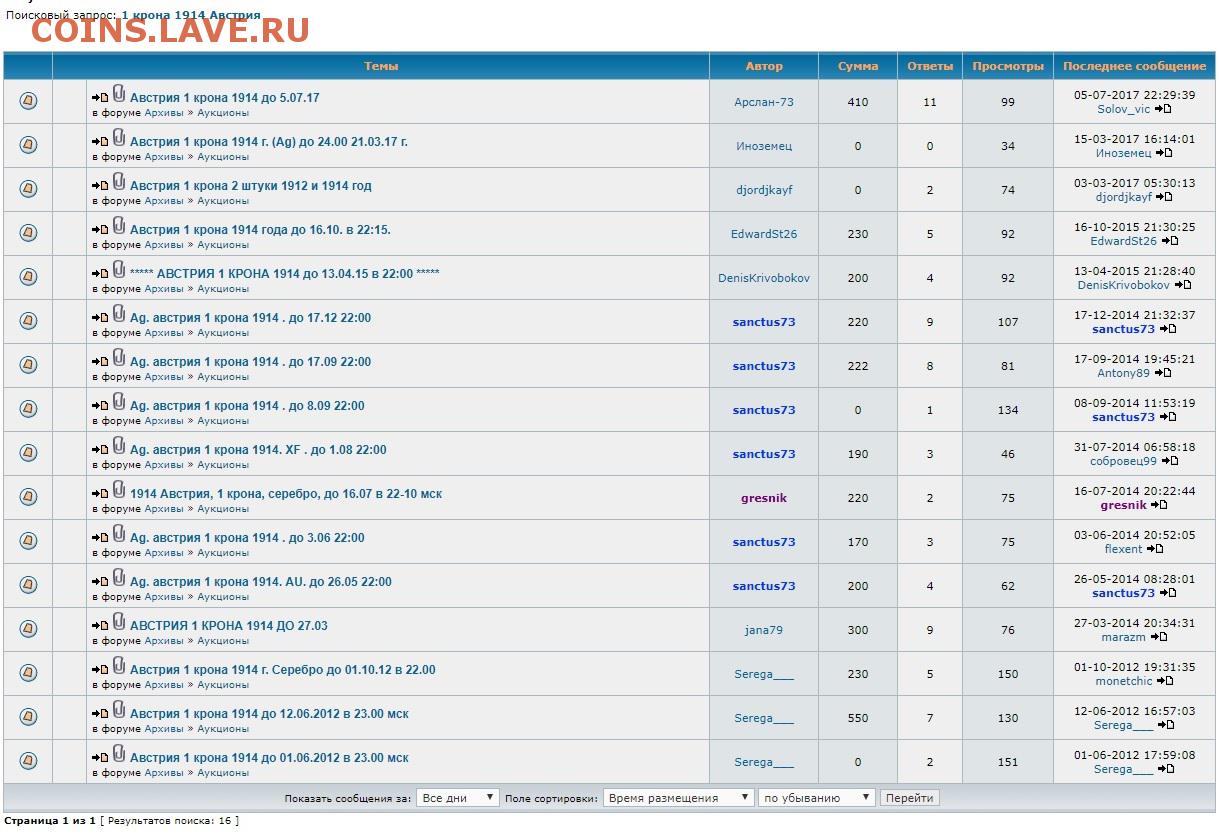Screen dimensions: 1219x840
Task: Click topic status icon in the Иноземец row
Action: (28, 145)
